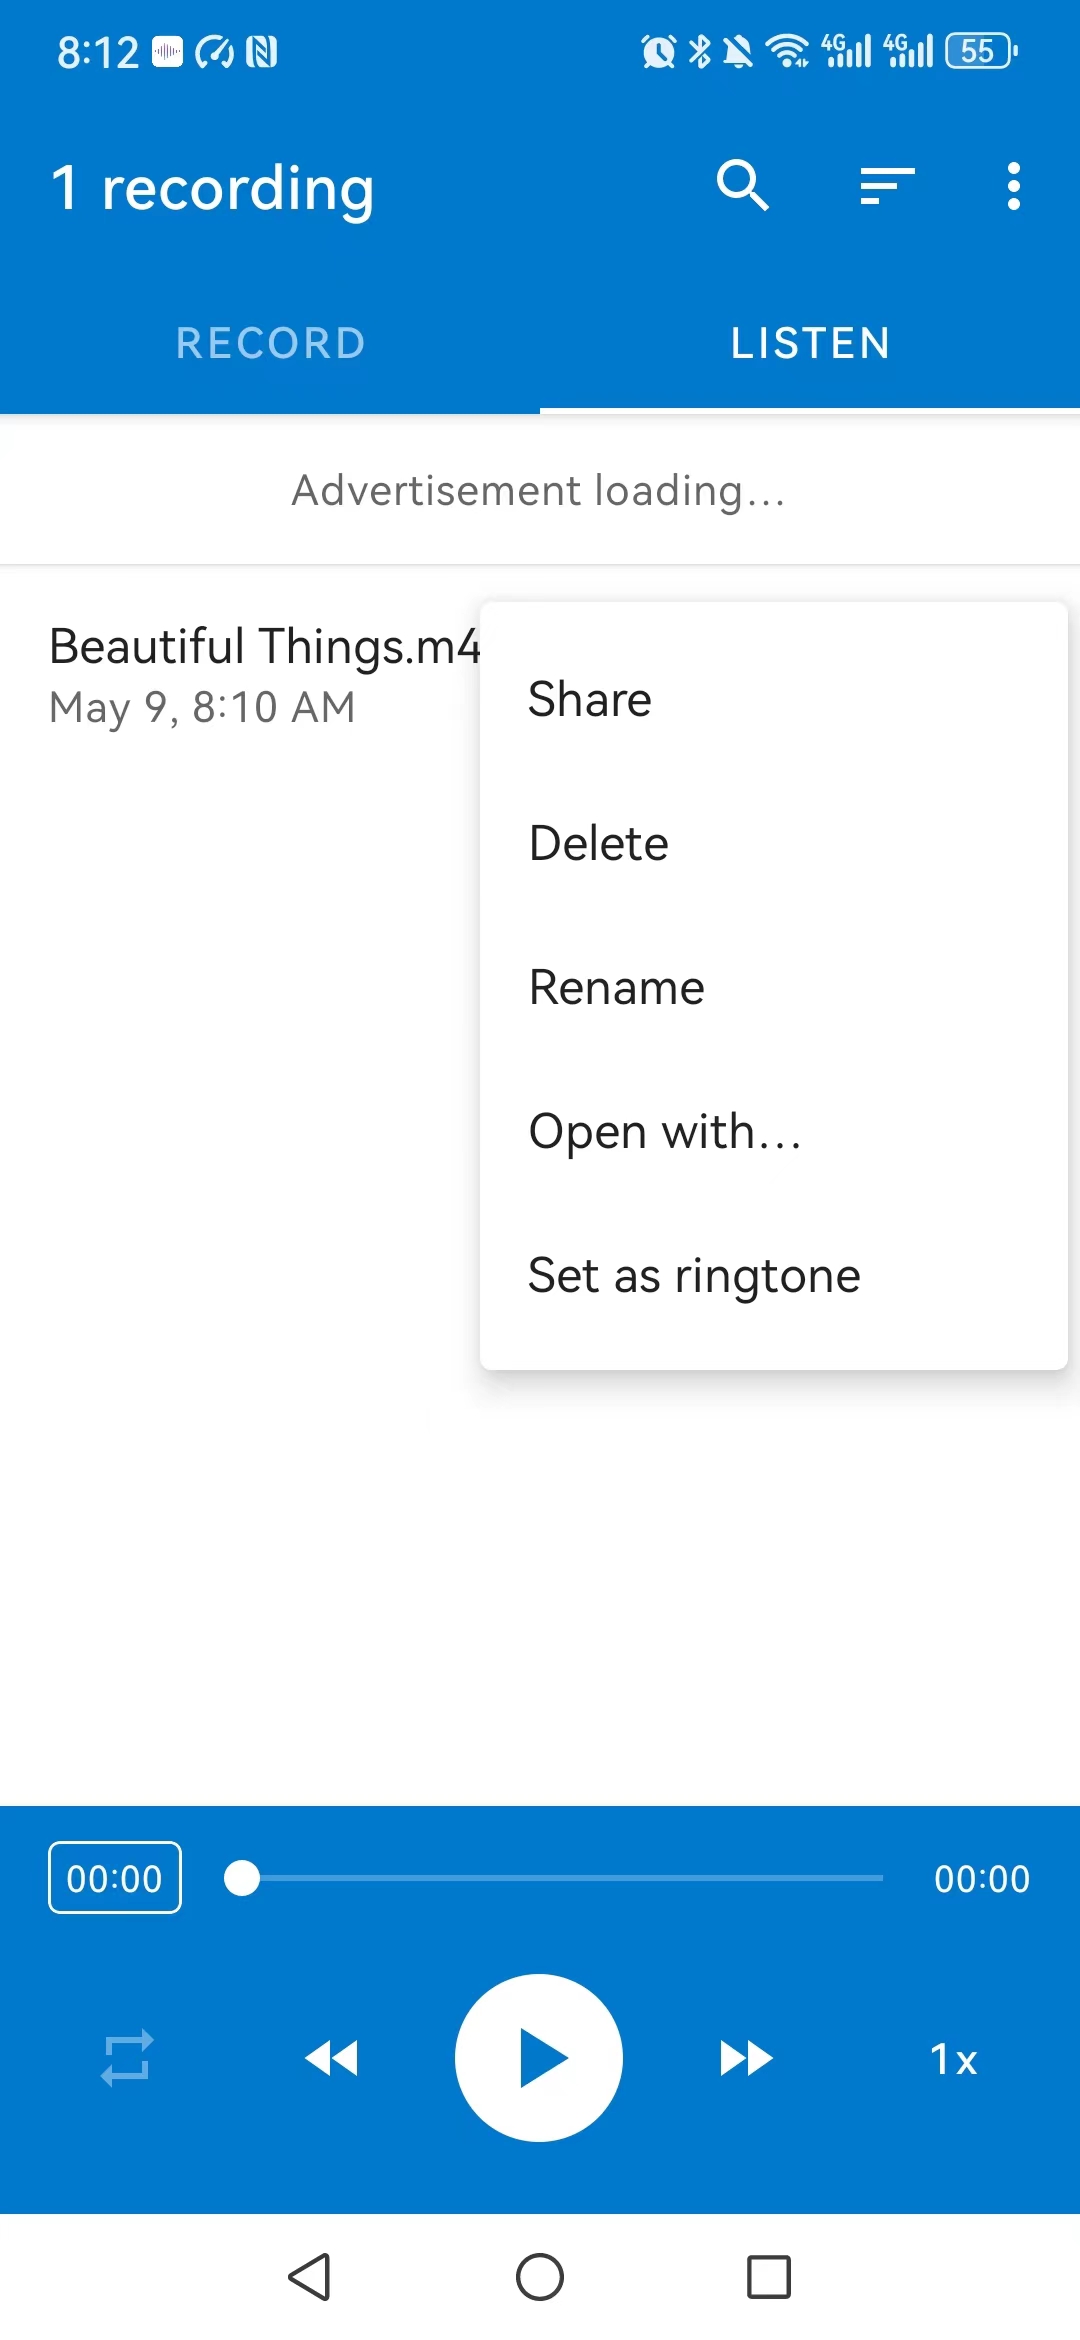Select Open with… option

point(665,1131)
